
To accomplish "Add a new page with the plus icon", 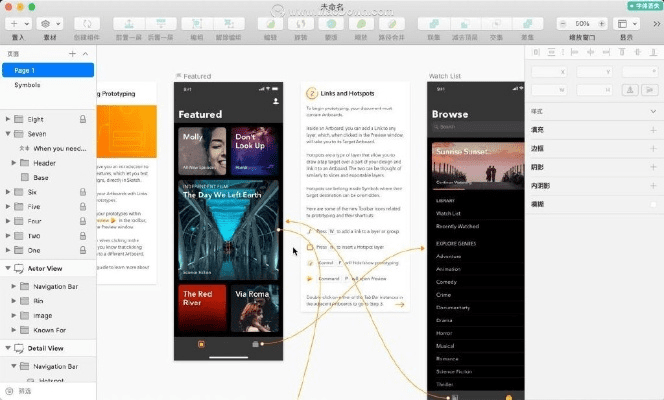I will coord(72,53).
